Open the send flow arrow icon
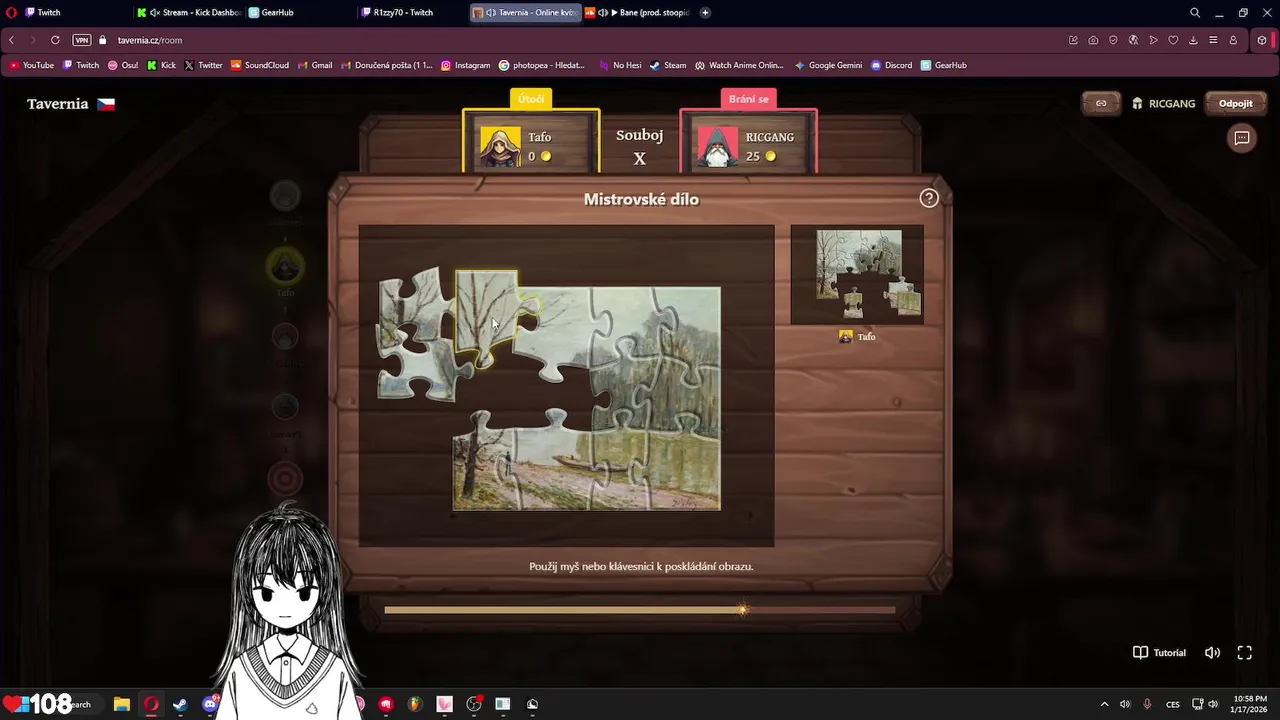 pyautogui.click(x=1153, y=40)
